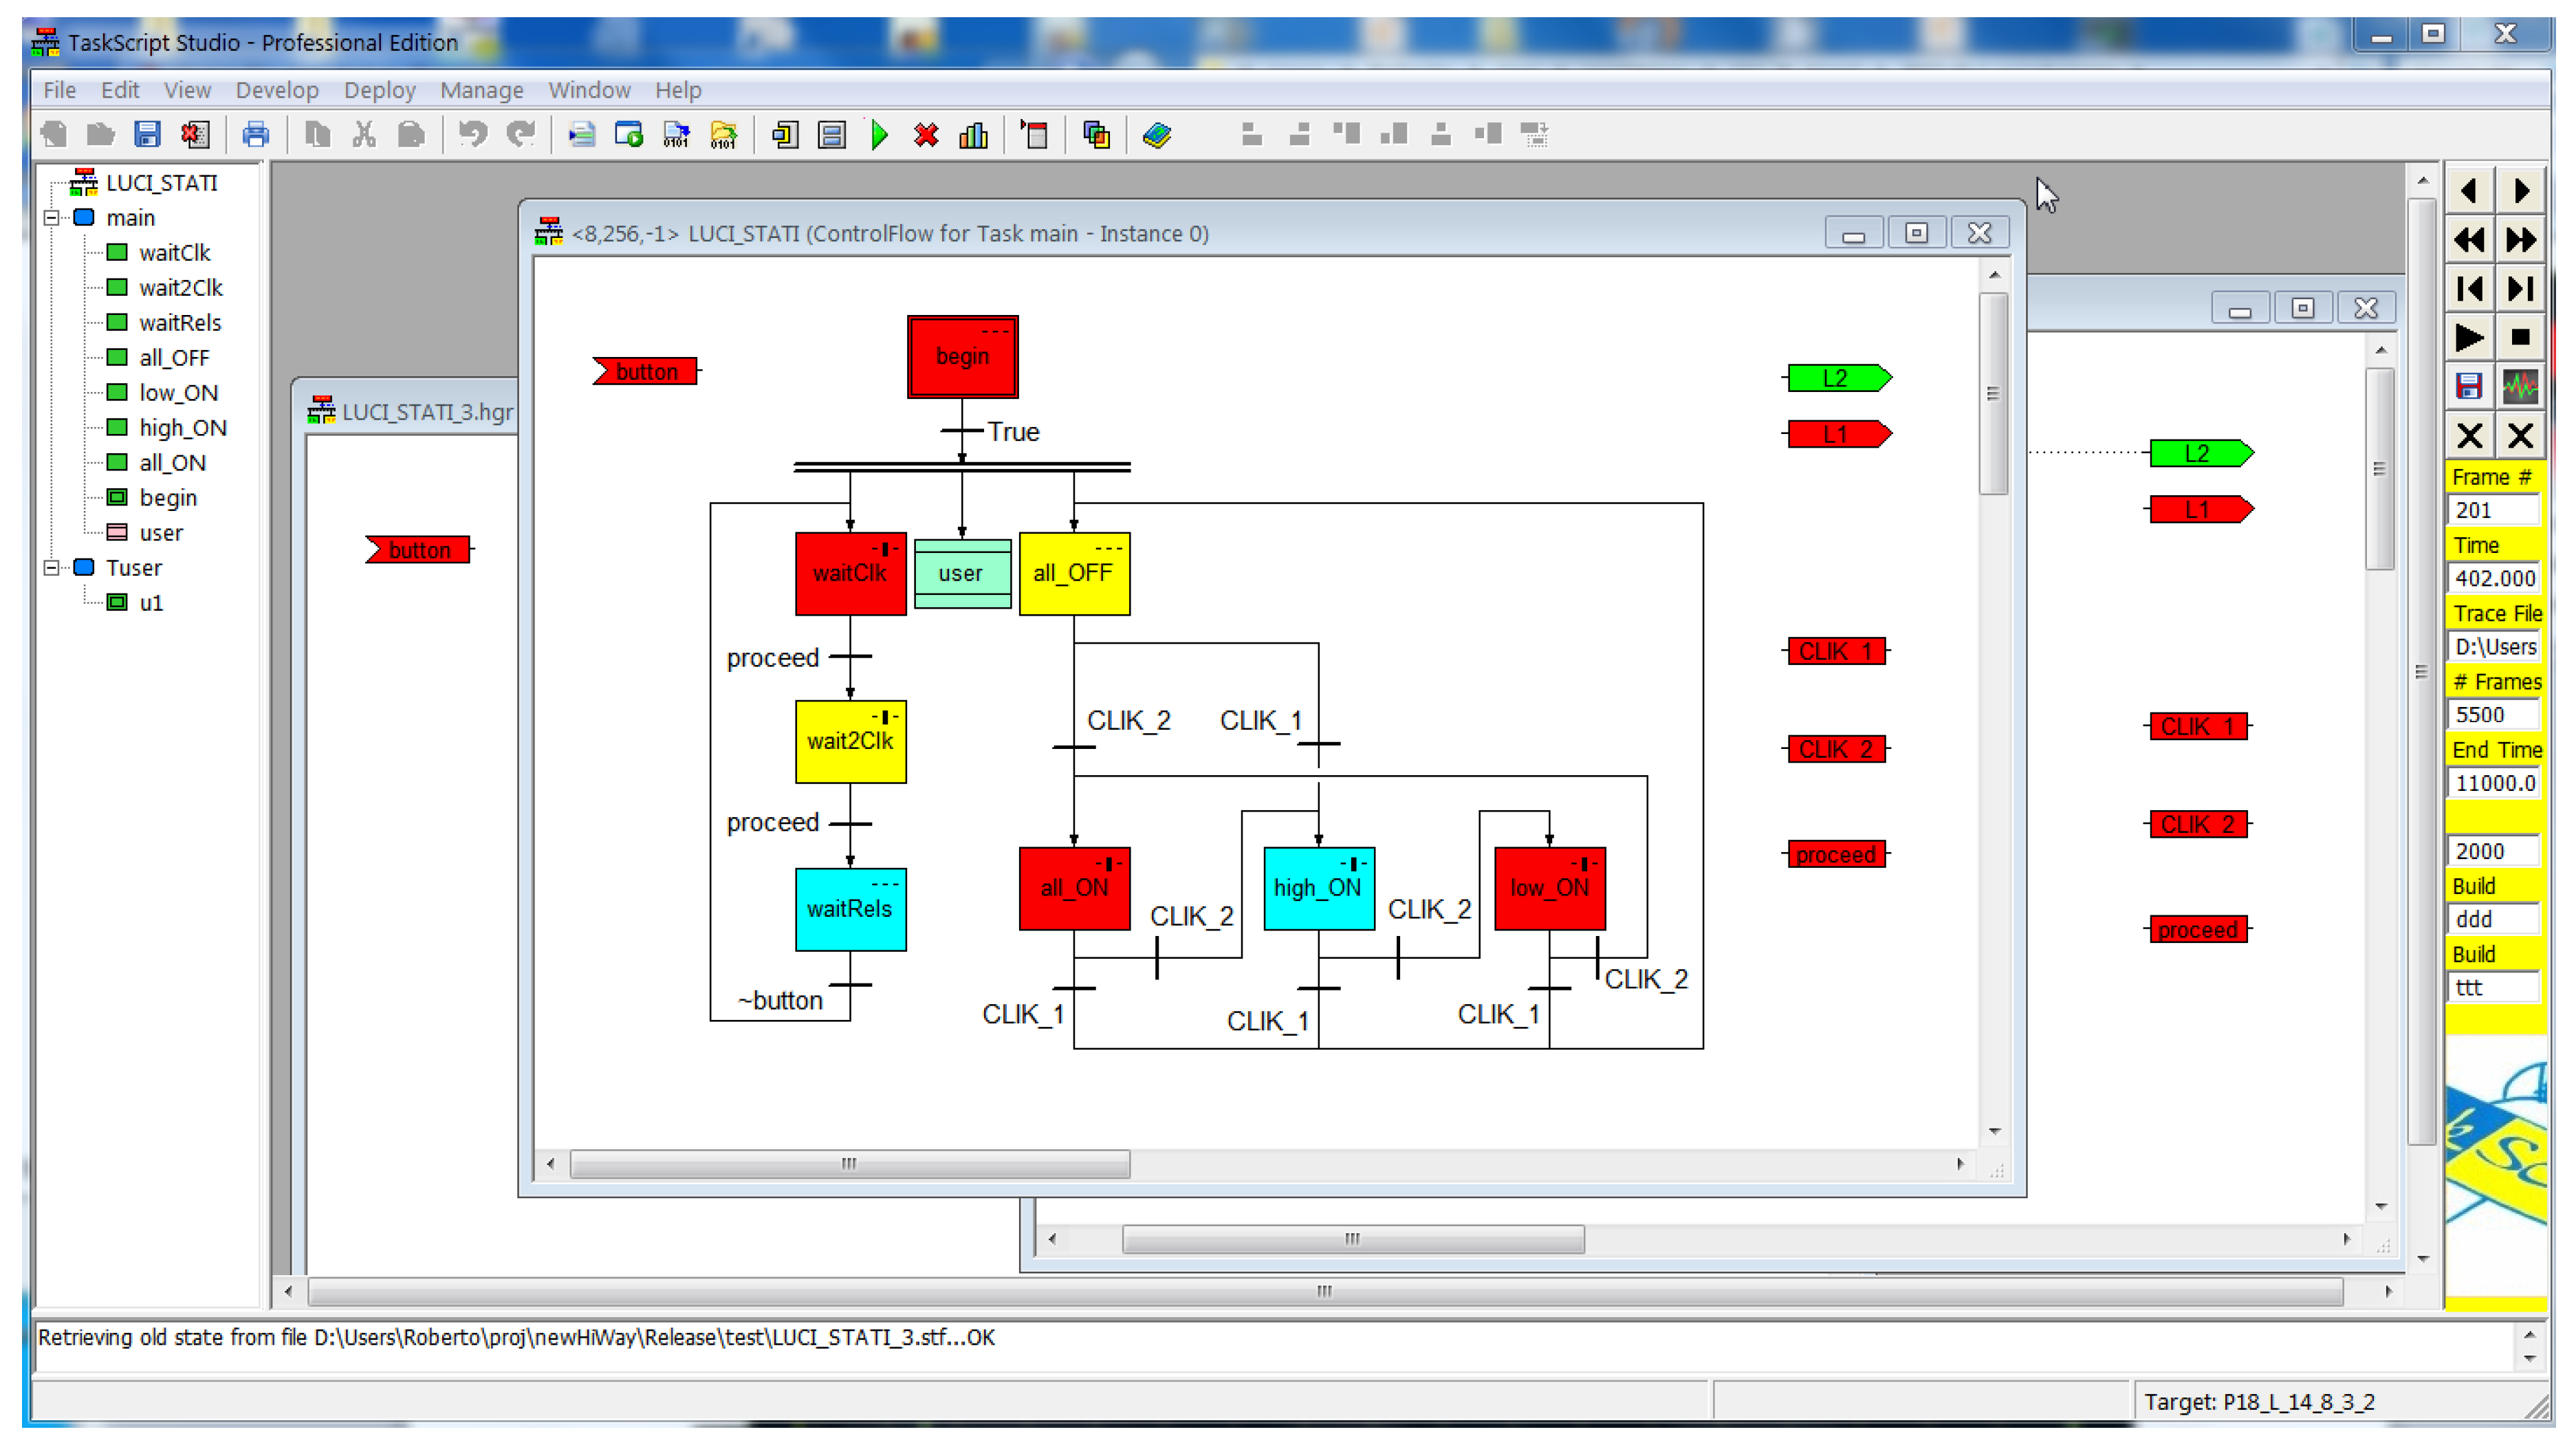Open the Deploy menu
The width and height of the screenshot is (2576, 1456).
(x=379, y=90)
